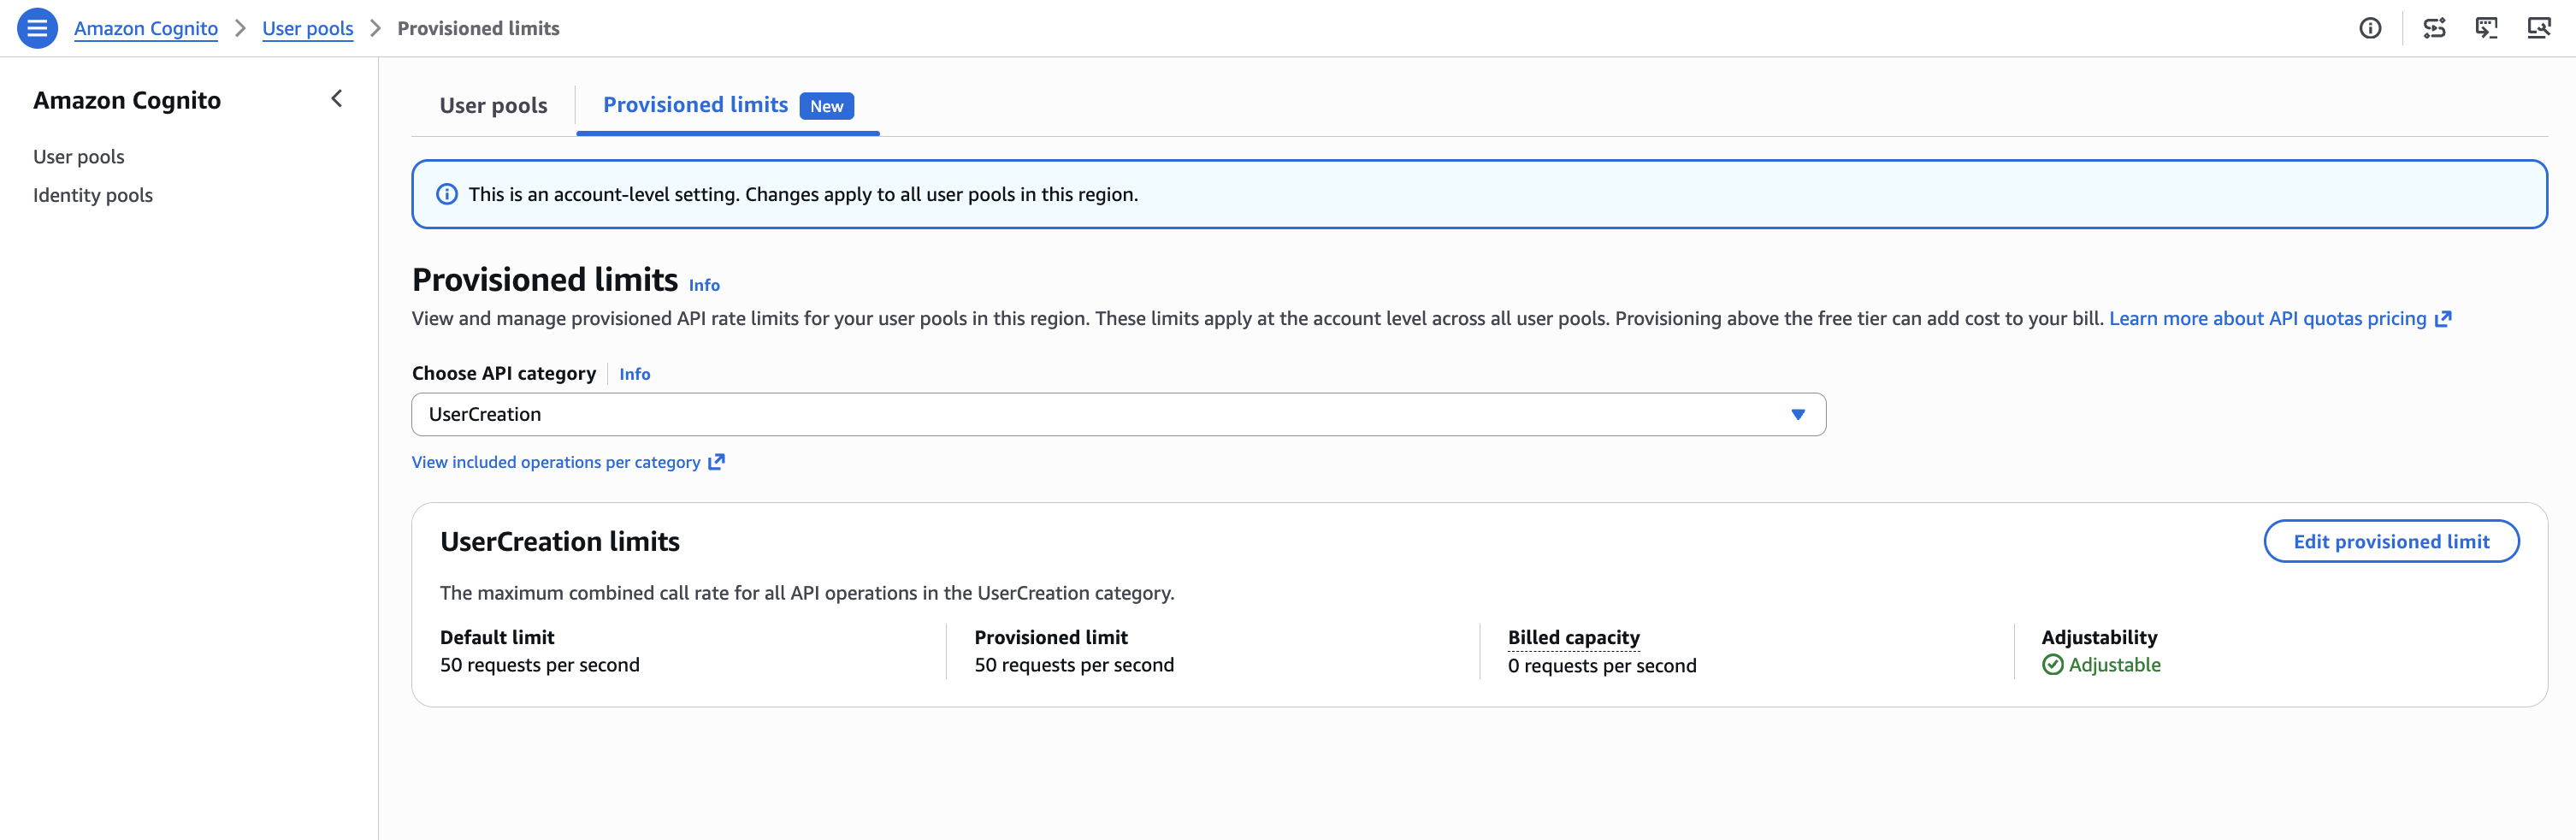Collapse the Amazon Cognito side navigation
This screenshot has width=2576, height=840.
pyautogui.click(x=337, y=99)
